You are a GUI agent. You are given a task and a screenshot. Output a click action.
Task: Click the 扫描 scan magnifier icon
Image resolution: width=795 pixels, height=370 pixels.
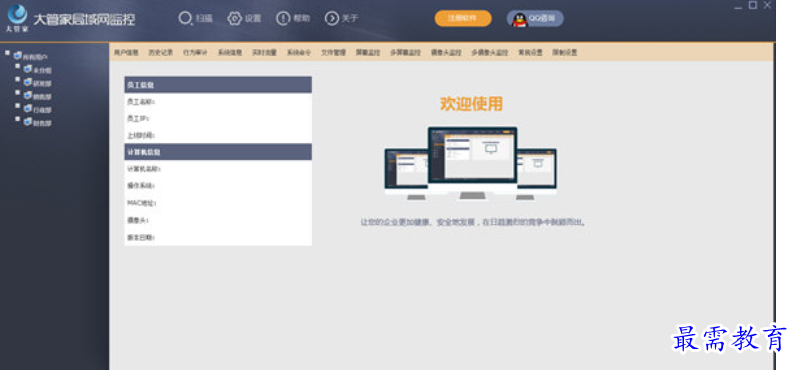[x=185, y=19]
